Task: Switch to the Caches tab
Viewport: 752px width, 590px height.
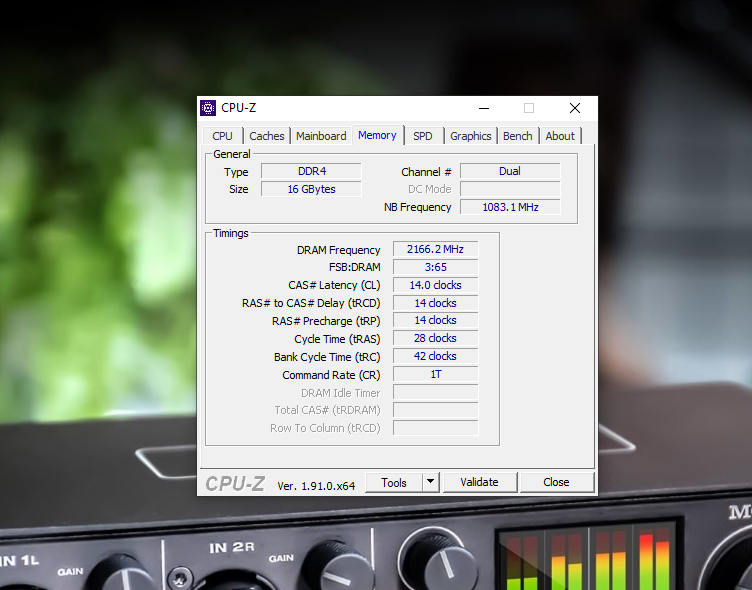Action: pyautogui.click(x=267, y=136)
